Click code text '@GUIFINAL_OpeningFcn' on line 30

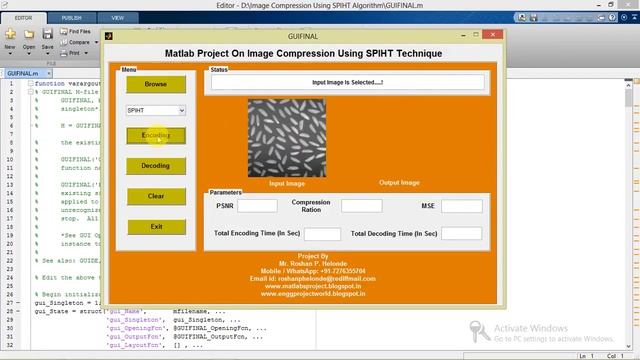[211, 328]
